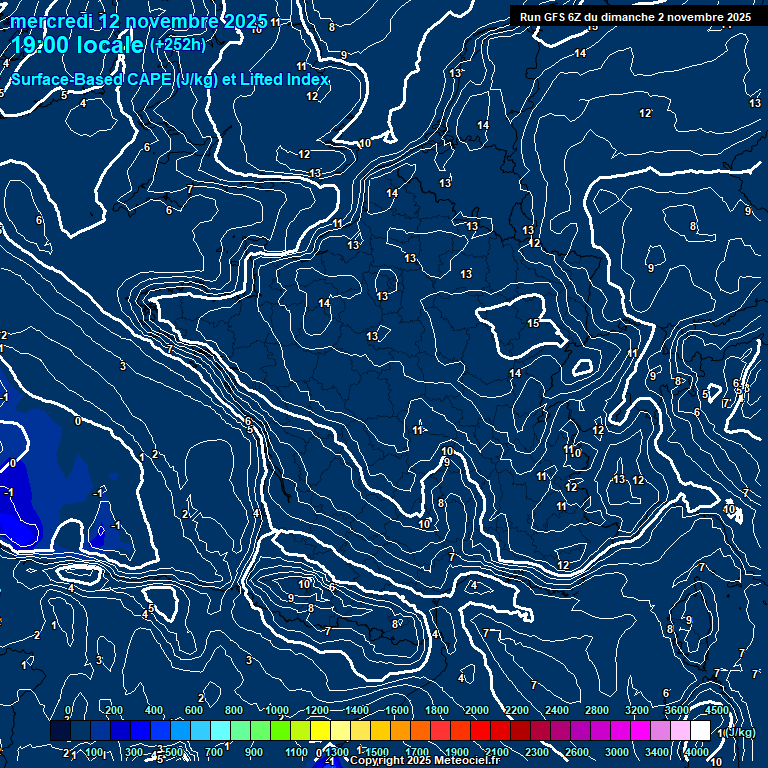Click the 'Copyright 2025 Meteociel.fr' text
This screenshot has width=768, height=768.
pos(425,760)
